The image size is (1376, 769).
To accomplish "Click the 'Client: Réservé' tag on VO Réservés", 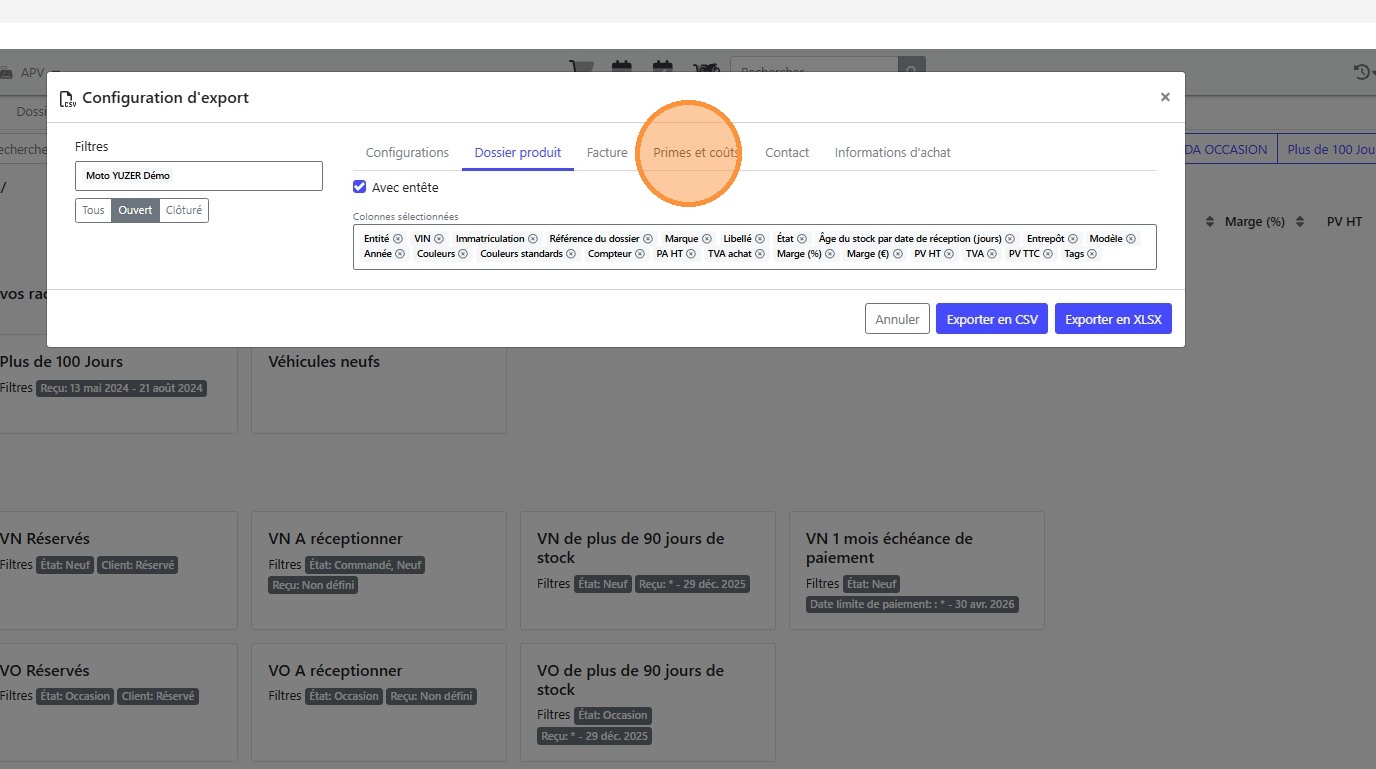I will [158, 696].
